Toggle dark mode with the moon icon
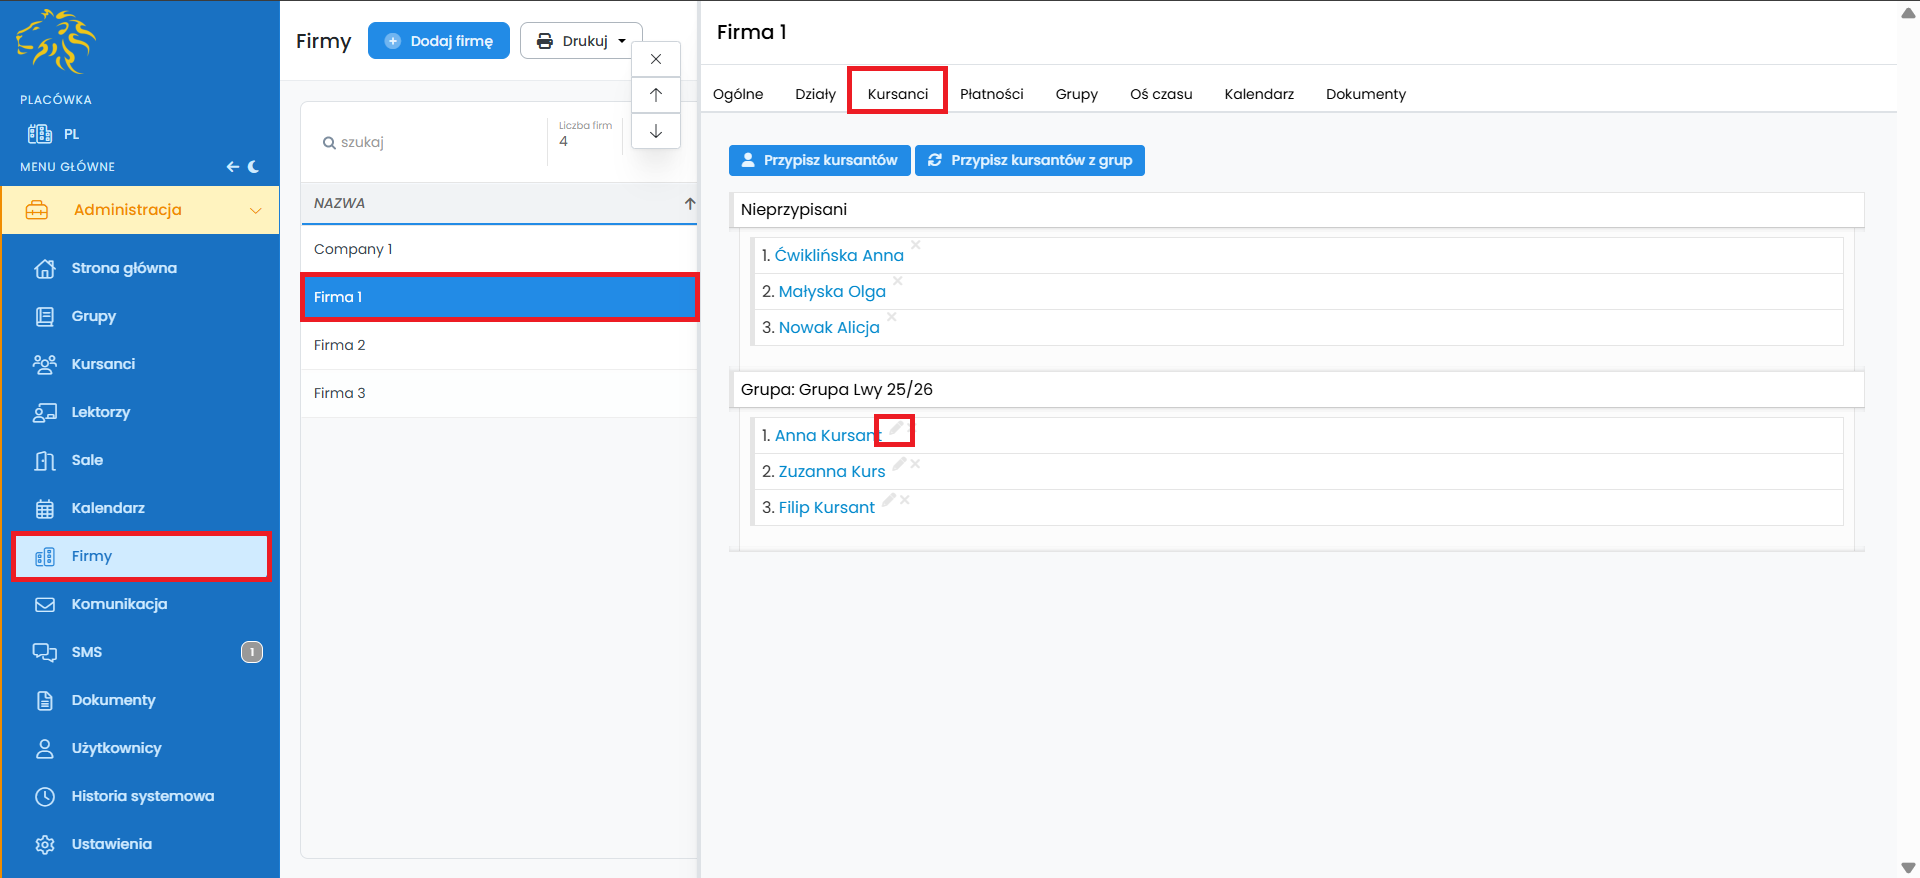 click(254, 167)
